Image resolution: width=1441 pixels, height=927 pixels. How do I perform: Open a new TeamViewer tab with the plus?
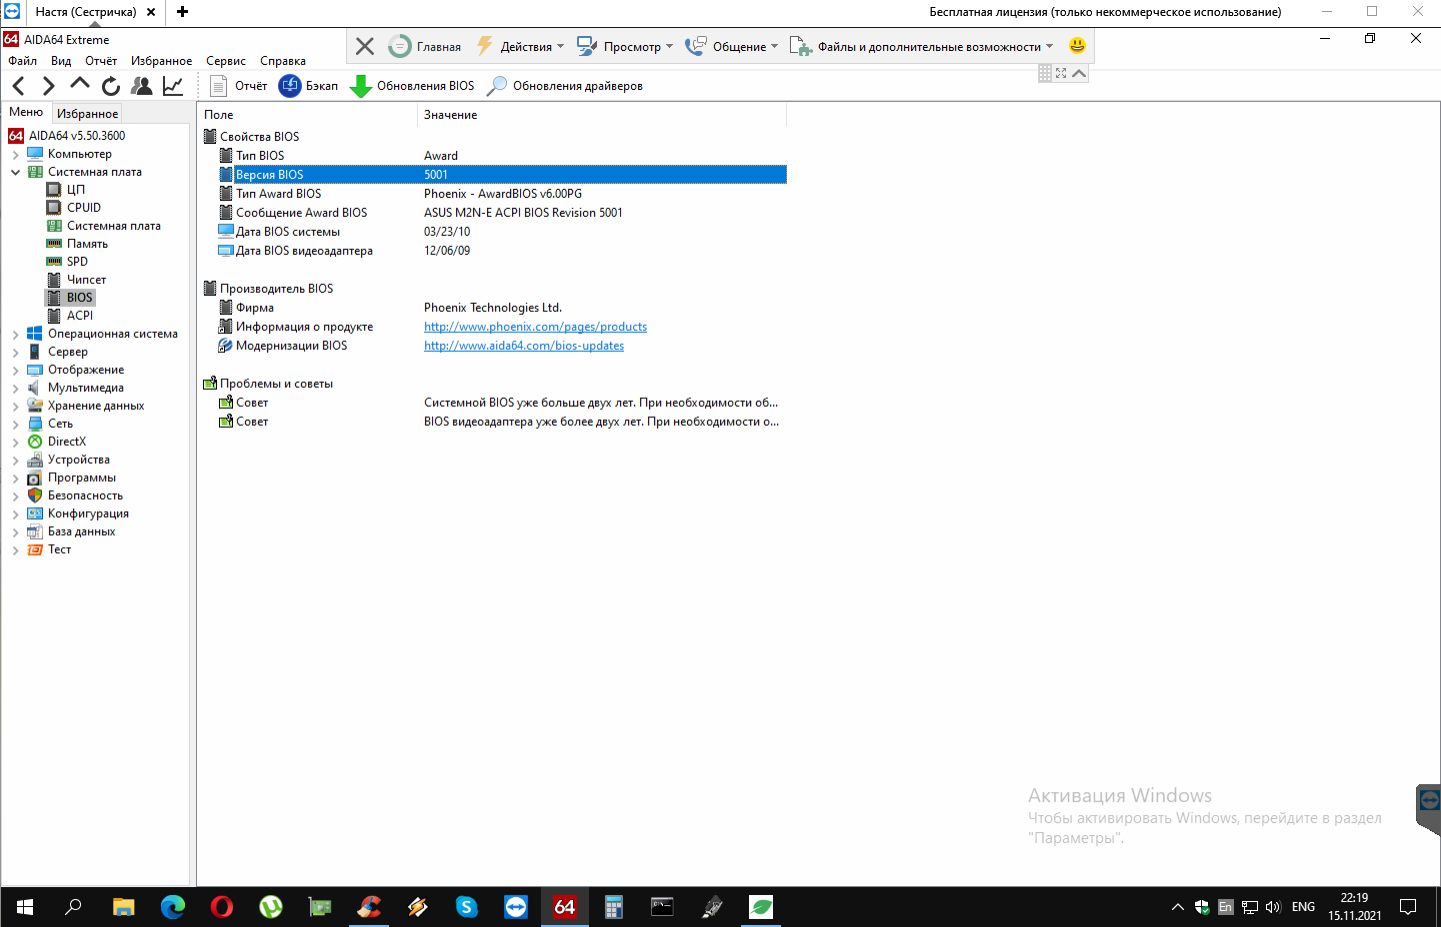click(182, 12)
